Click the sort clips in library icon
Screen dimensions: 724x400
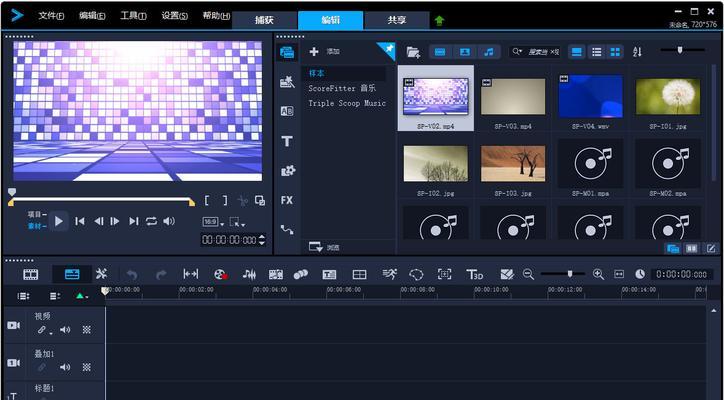click(637, 52)
